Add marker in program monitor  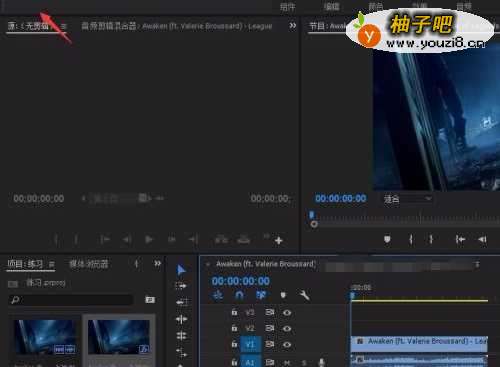click(x=387, y=239)
